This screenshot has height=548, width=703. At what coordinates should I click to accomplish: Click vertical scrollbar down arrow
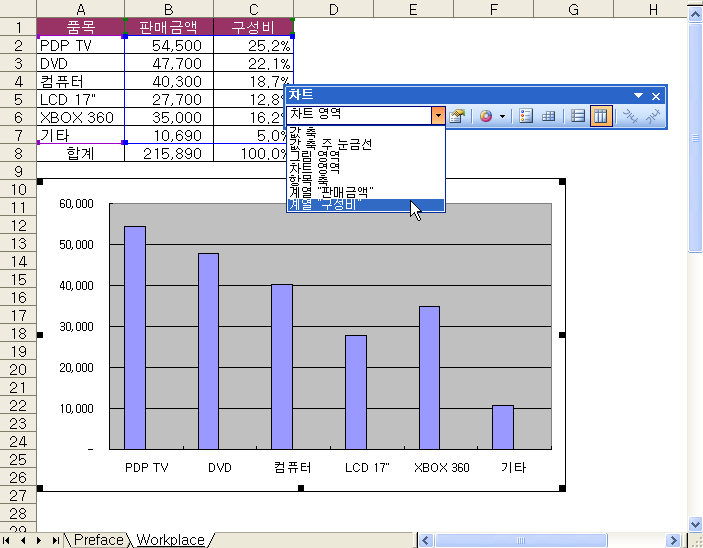coord(695,523)
